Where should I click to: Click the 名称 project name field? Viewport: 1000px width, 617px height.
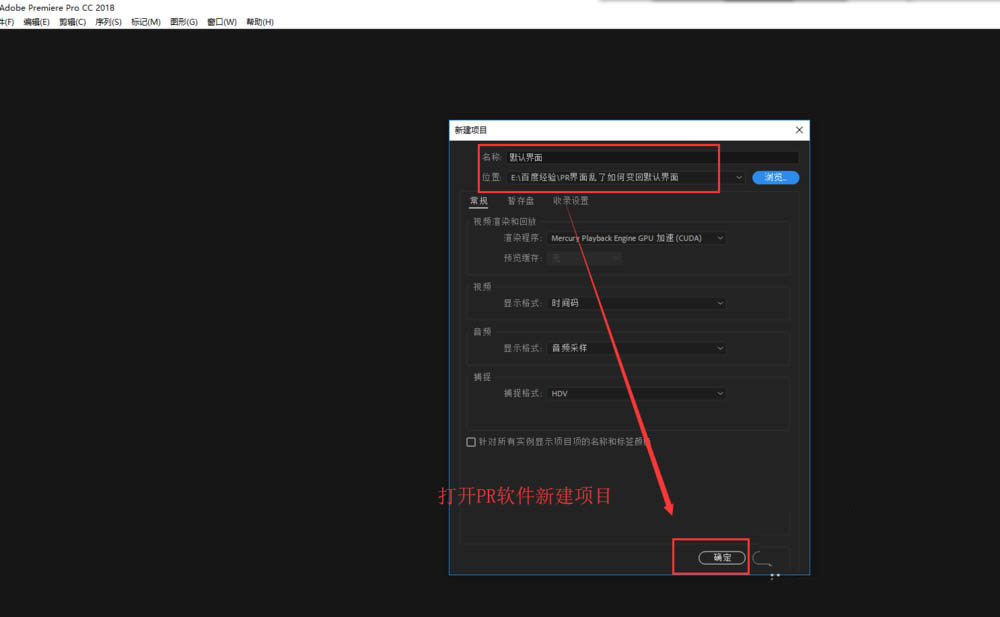point(652,157)
